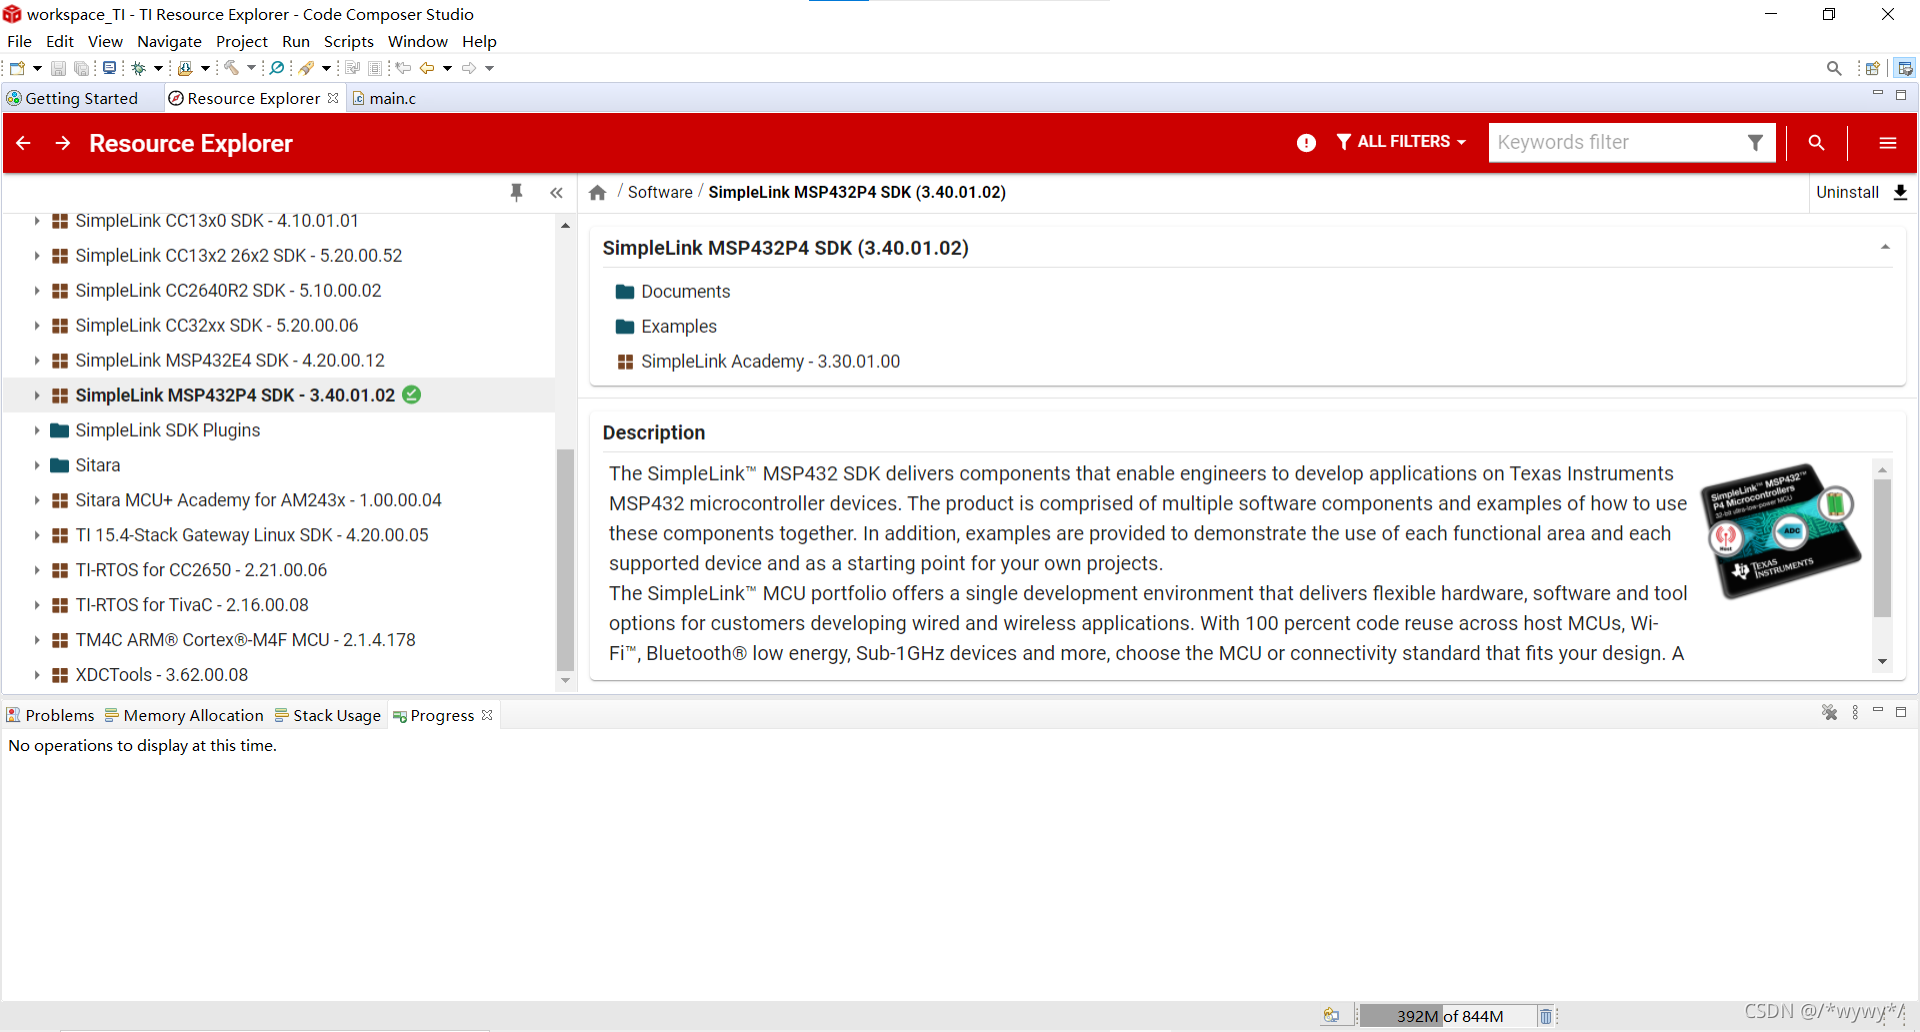The image size is (1920, 1032).
Task: Open SimpleLink Academy - 3.30.01.00 link
Action: pos(770,361)
